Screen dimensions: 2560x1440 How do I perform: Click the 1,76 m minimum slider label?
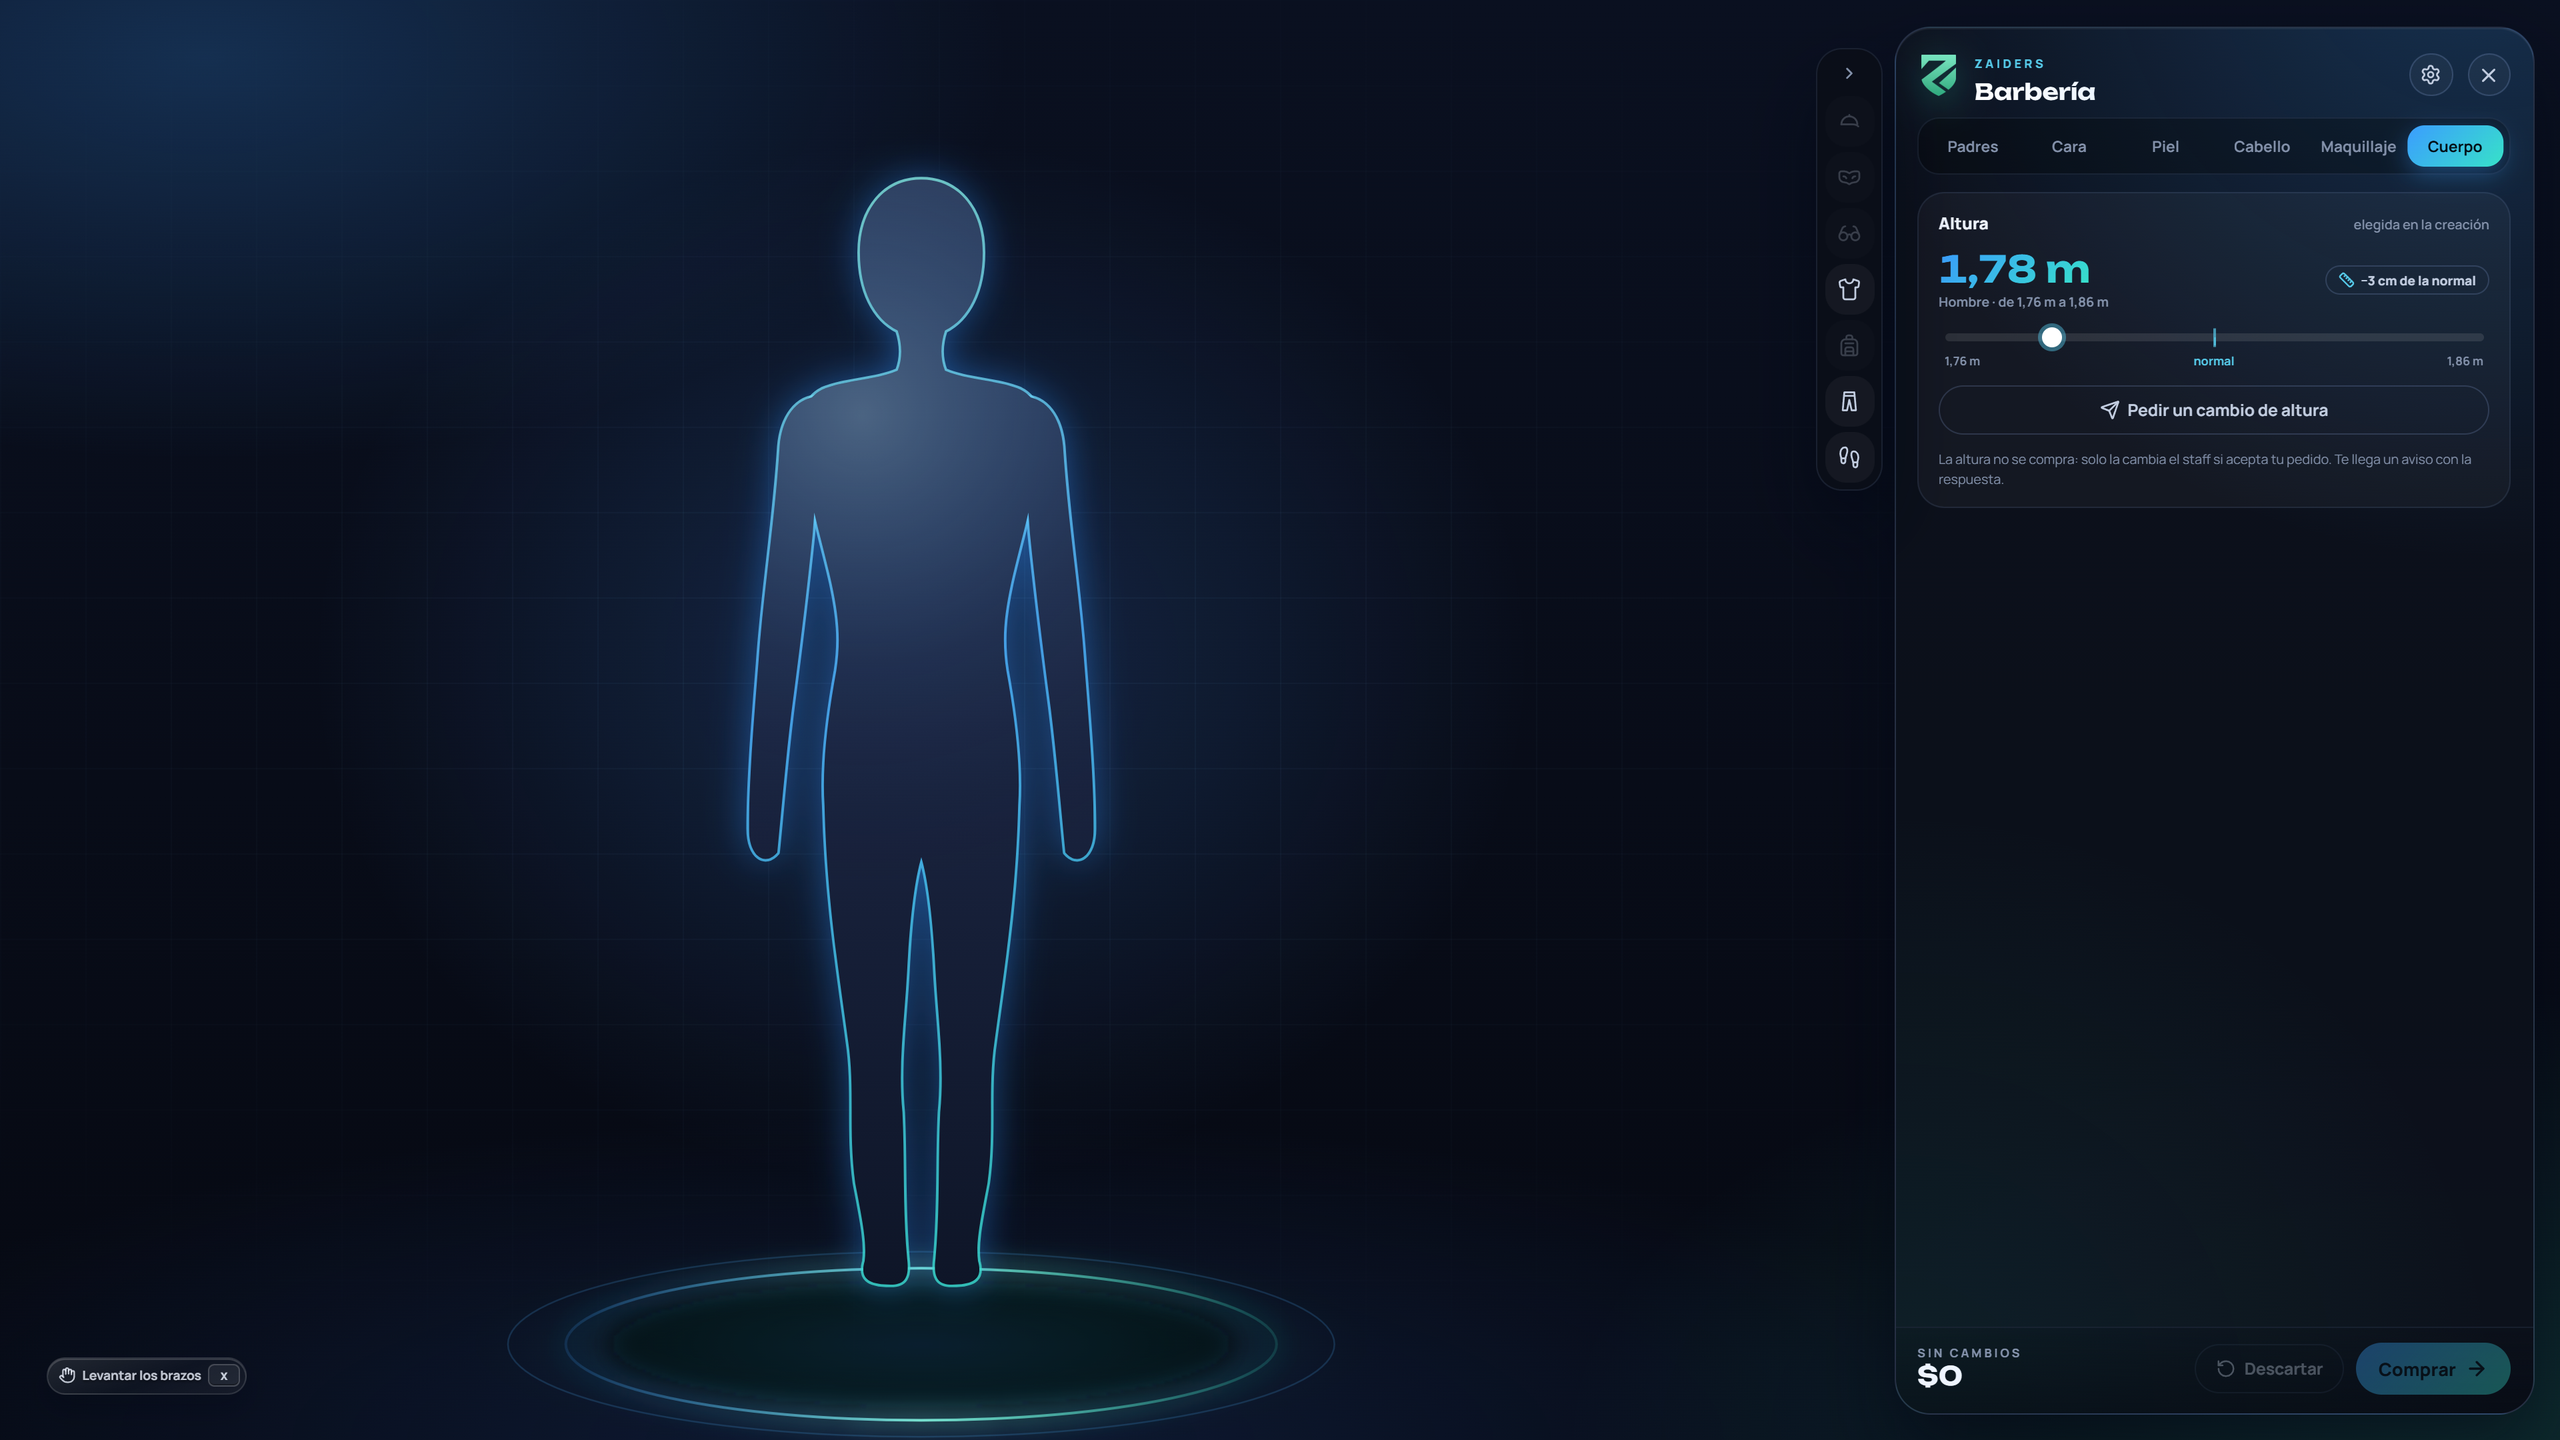(1961, 362)
